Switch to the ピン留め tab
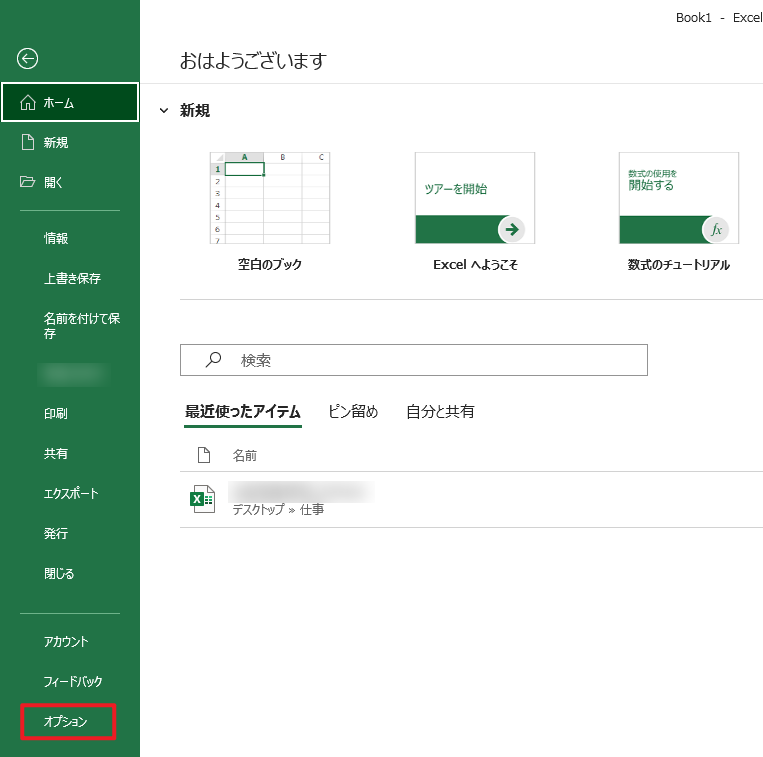This screenshot has width=763, height=757. (x=353, y=412)
